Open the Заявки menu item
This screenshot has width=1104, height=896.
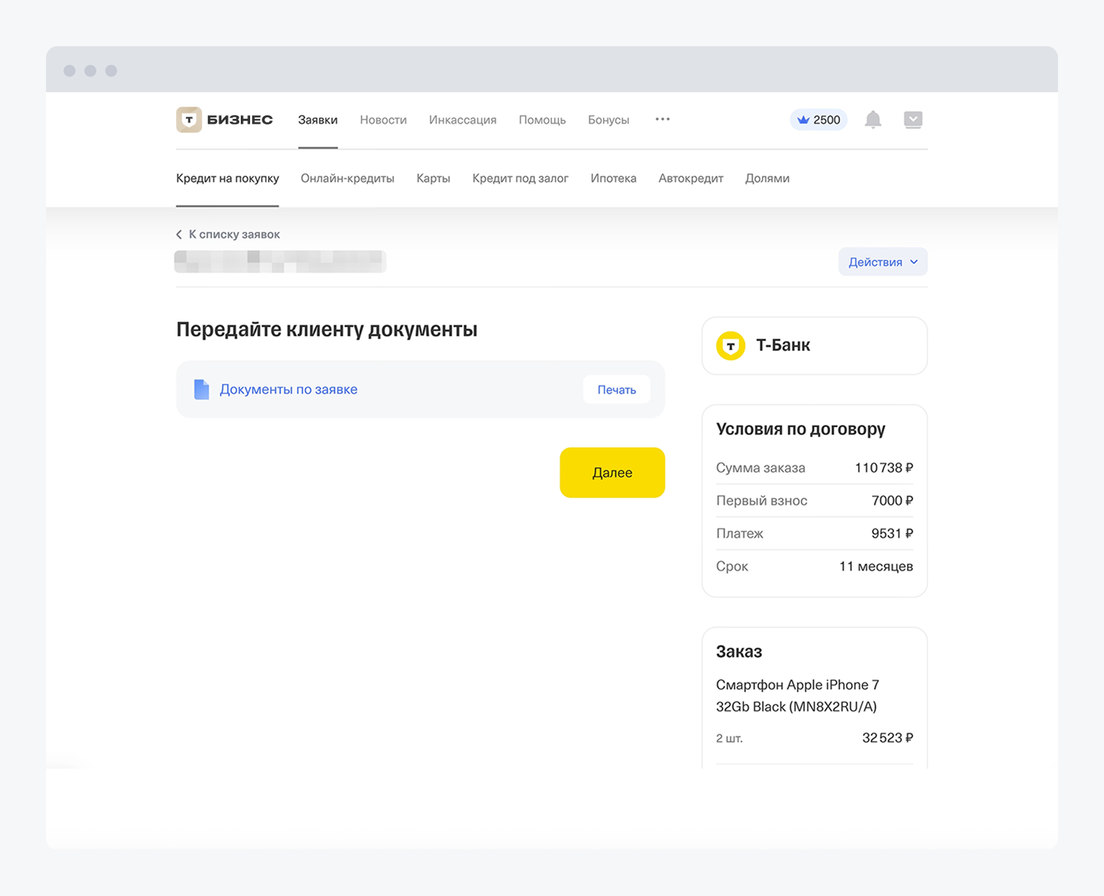pyautogui.click(x=318, y=120)
